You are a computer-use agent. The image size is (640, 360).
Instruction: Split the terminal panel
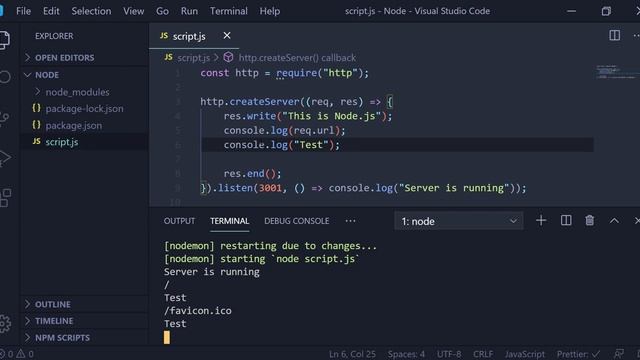click(x=566, y=220)
